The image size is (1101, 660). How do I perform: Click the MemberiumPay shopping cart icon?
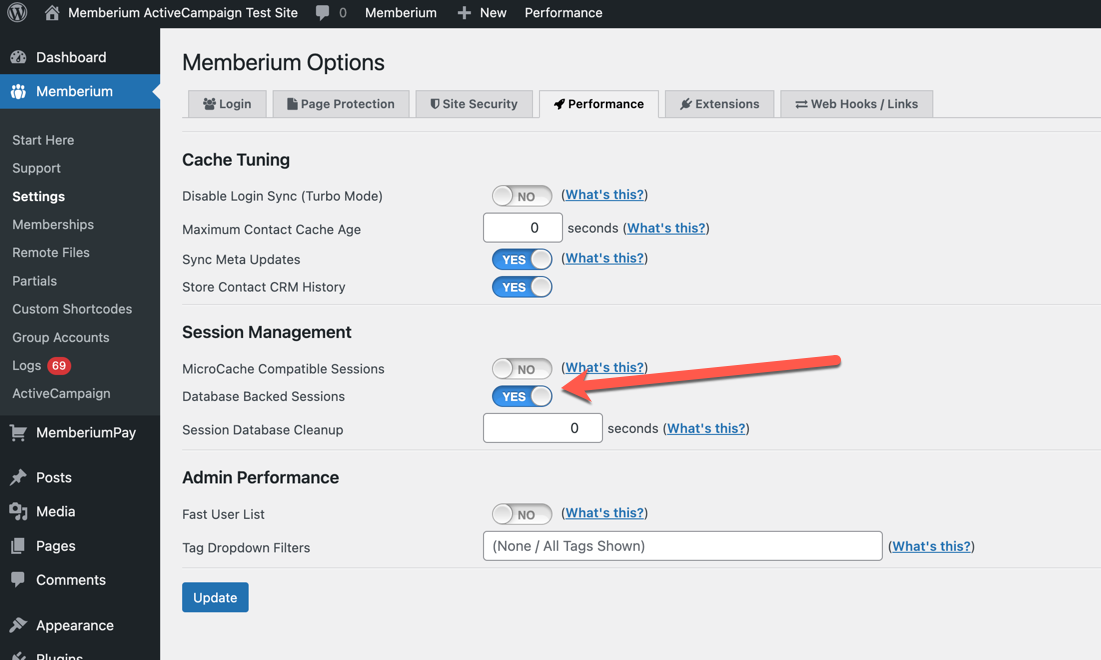tap(18, 433)
